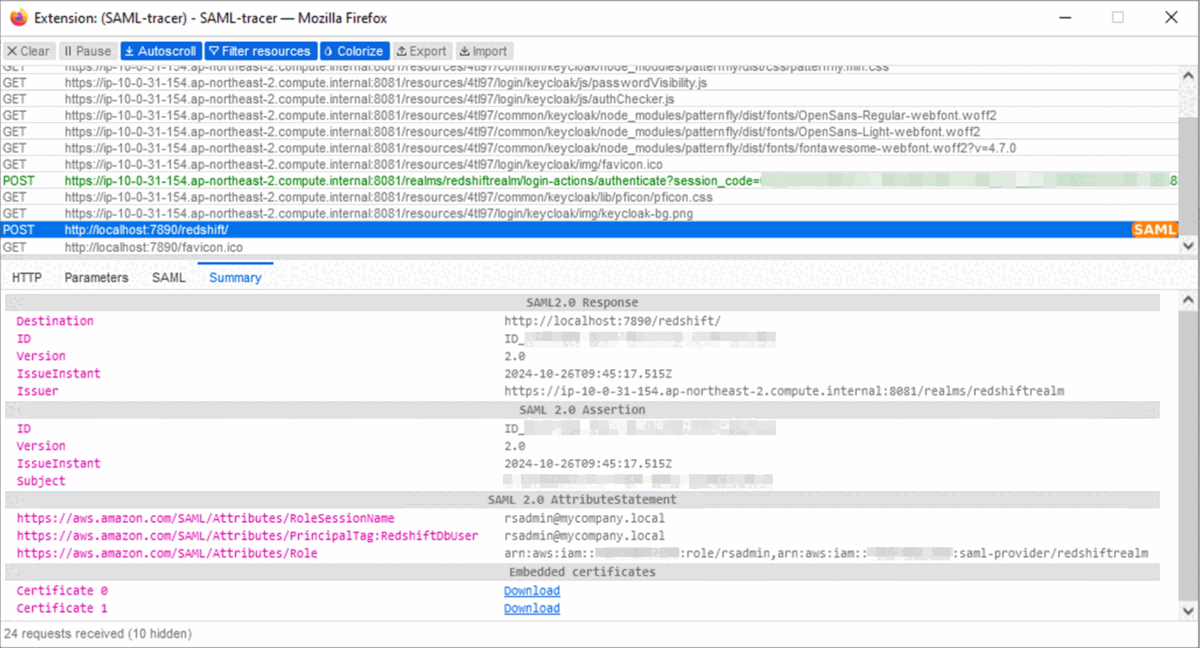1200x648 pixels.
Task: Click the Firefox icon in title bar
Action: click(18, 17)
